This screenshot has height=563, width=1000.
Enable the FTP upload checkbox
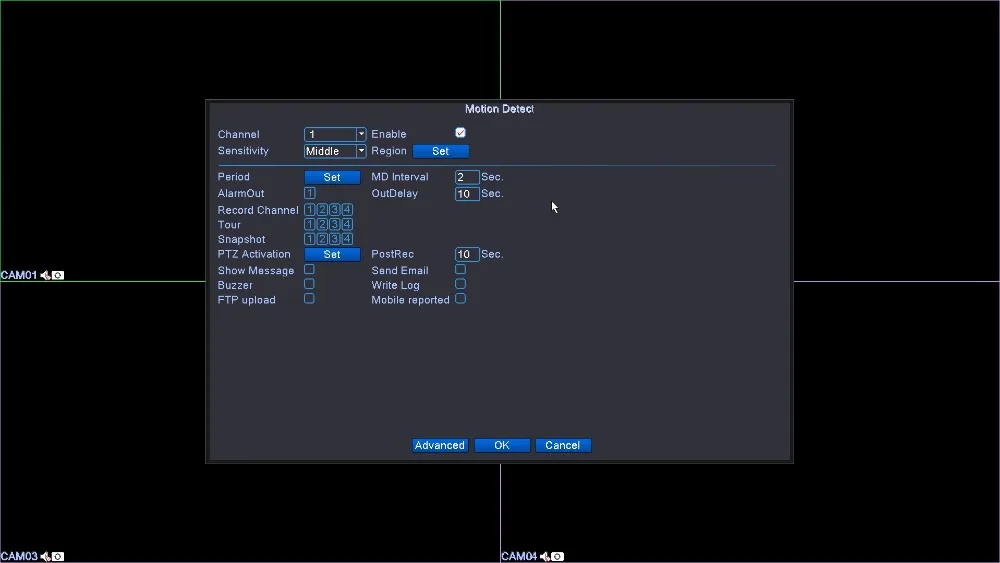[309, 299]
